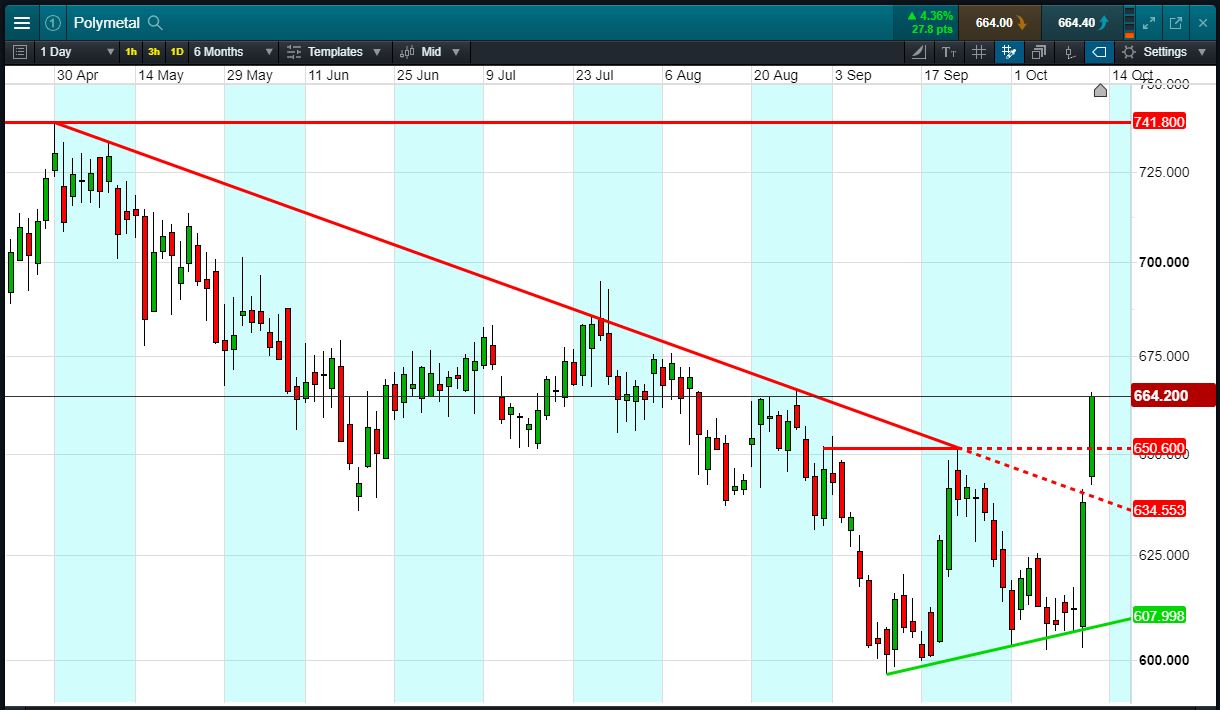
Task: Click the Mid price type label
Action: pyautogui.click(x=431, y=52)
